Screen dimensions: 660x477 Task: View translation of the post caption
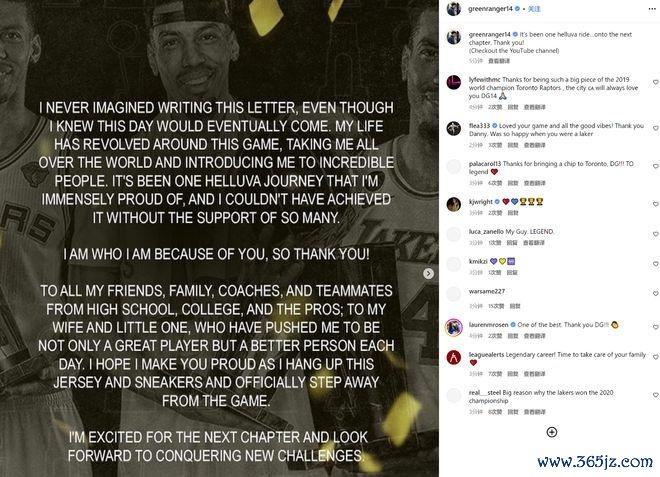click(499, 61)
